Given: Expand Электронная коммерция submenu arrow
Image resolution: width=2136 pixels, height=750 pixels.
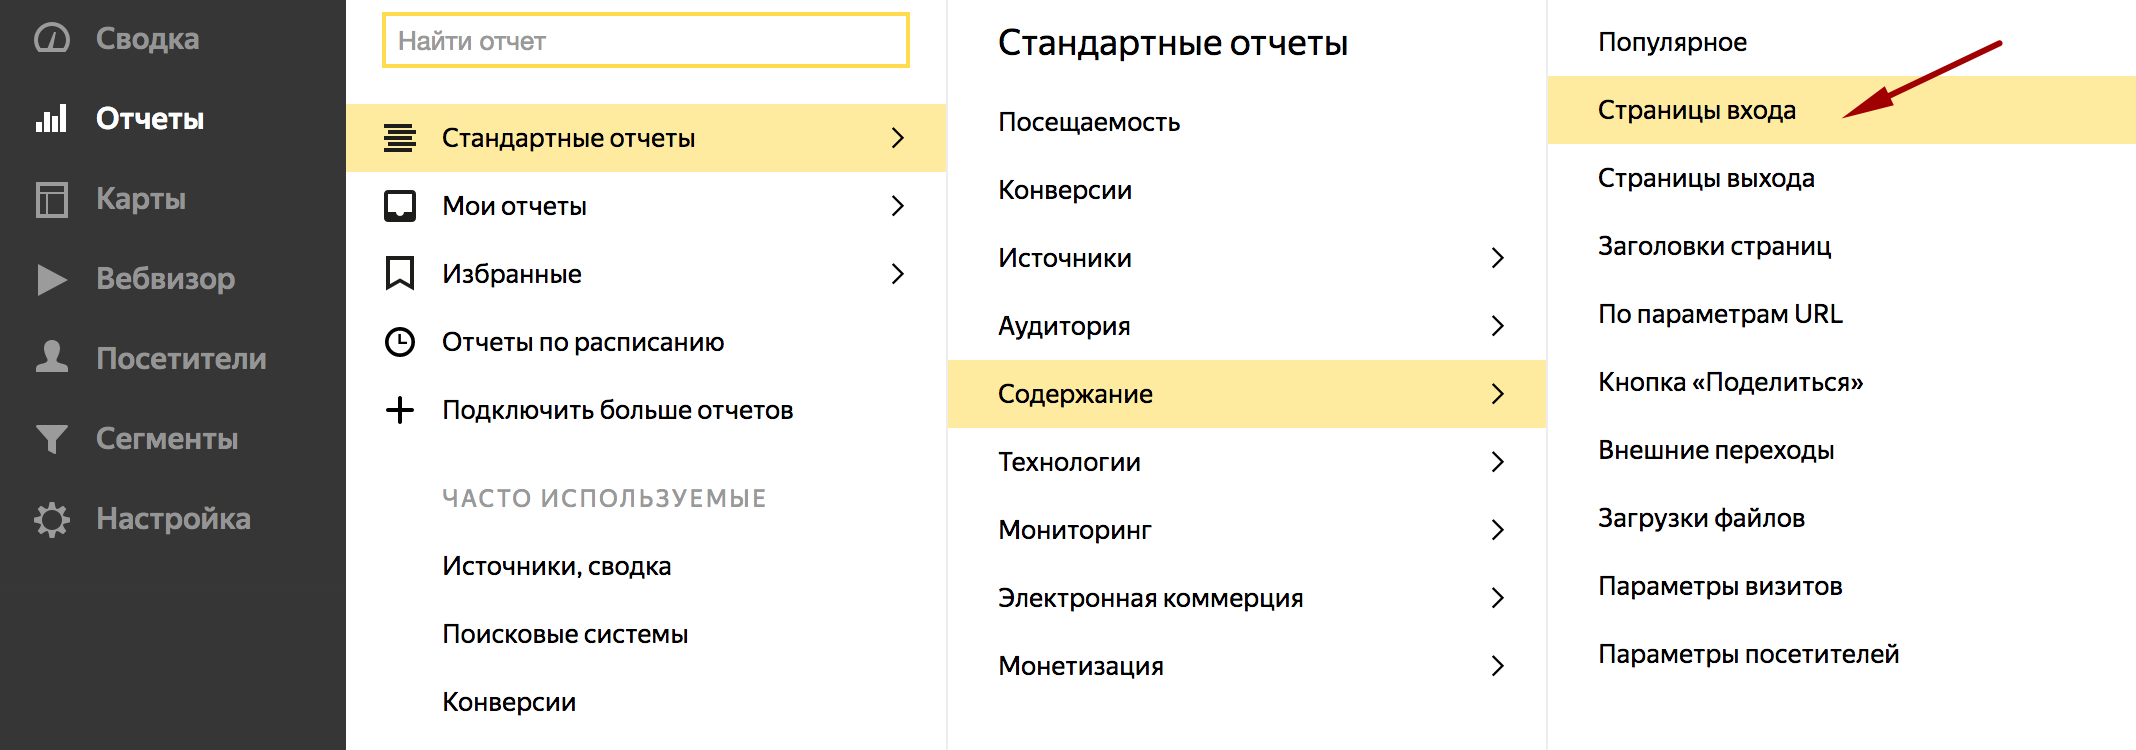Looking at the screenshot, I should point(1497,598).
